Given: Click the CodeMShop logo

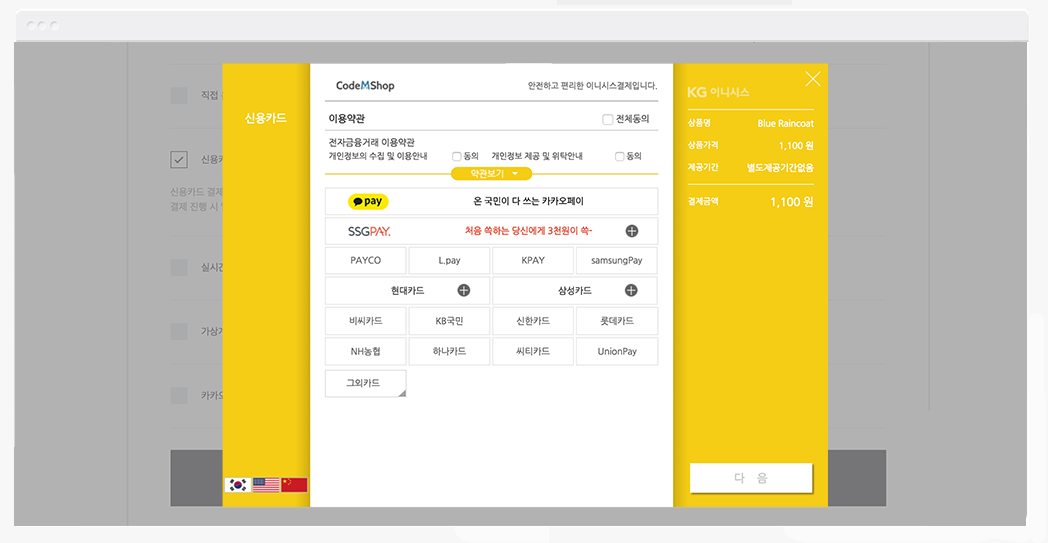Looking at the screenshot, I should [x=365, y=86].
